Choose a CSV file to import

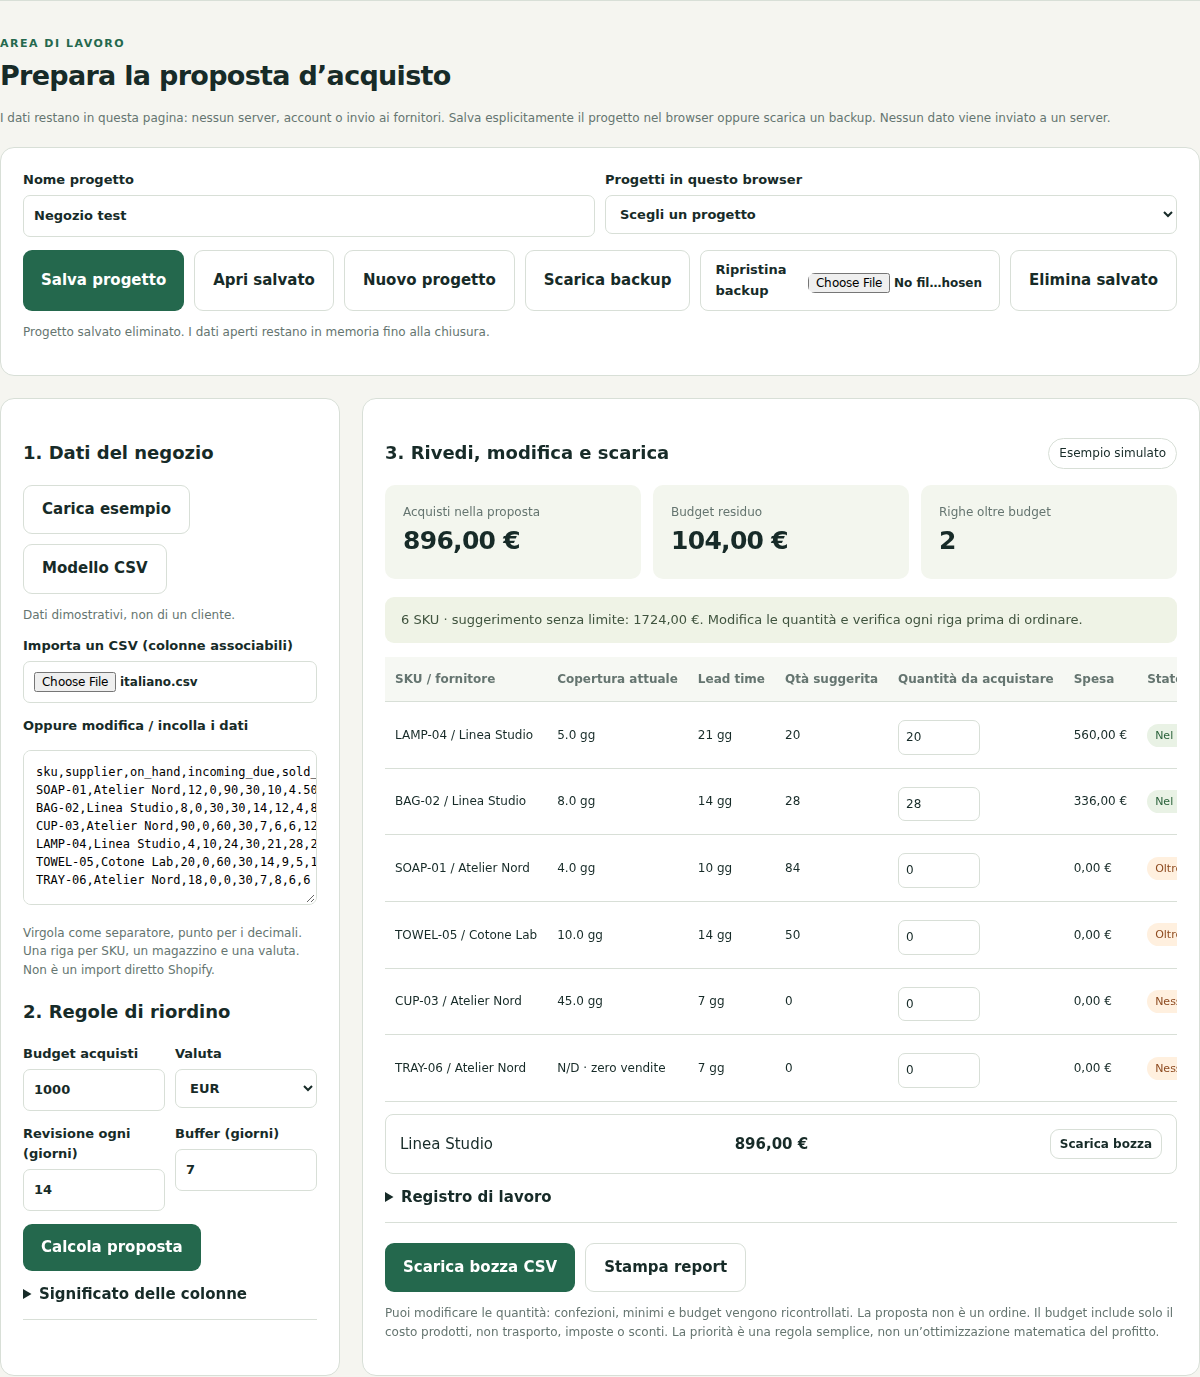75,682
